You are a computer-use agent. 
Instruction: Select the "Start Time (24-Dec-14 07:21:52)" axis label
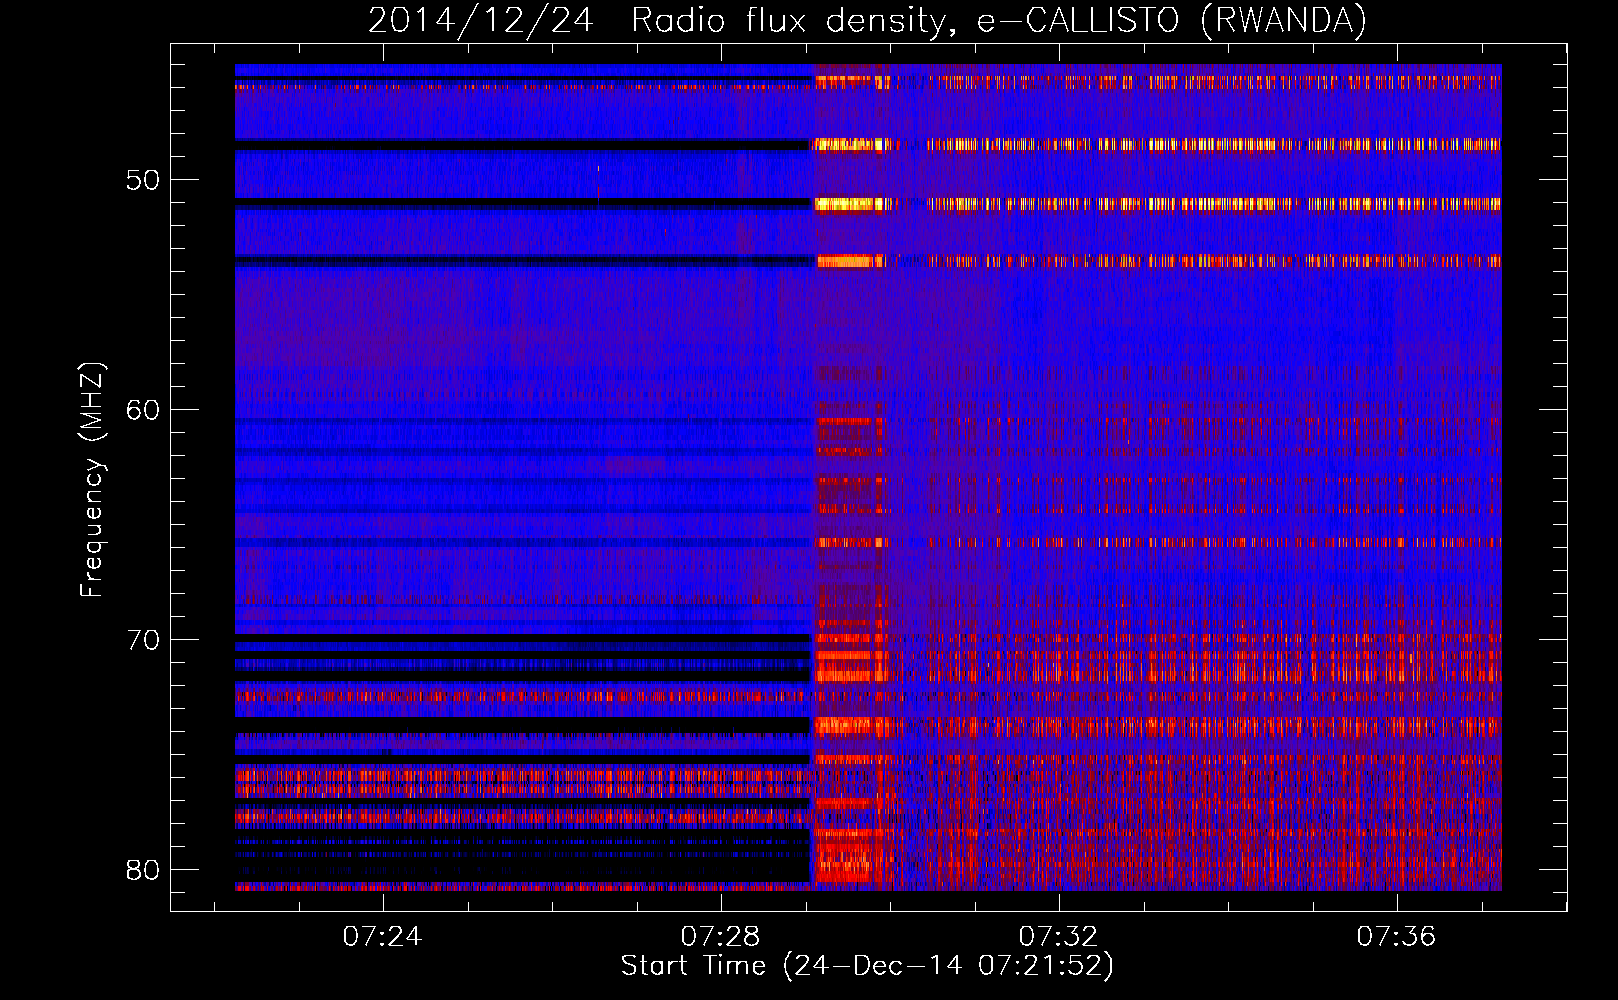tap(867, 966)
